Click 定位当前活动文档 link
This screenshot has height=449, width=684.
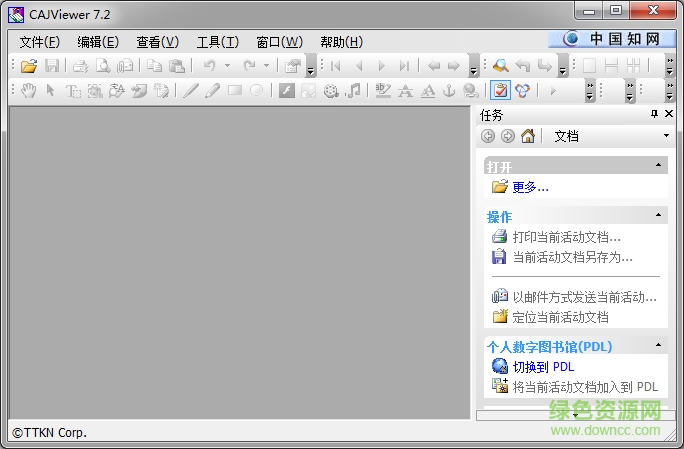(560, 317)
